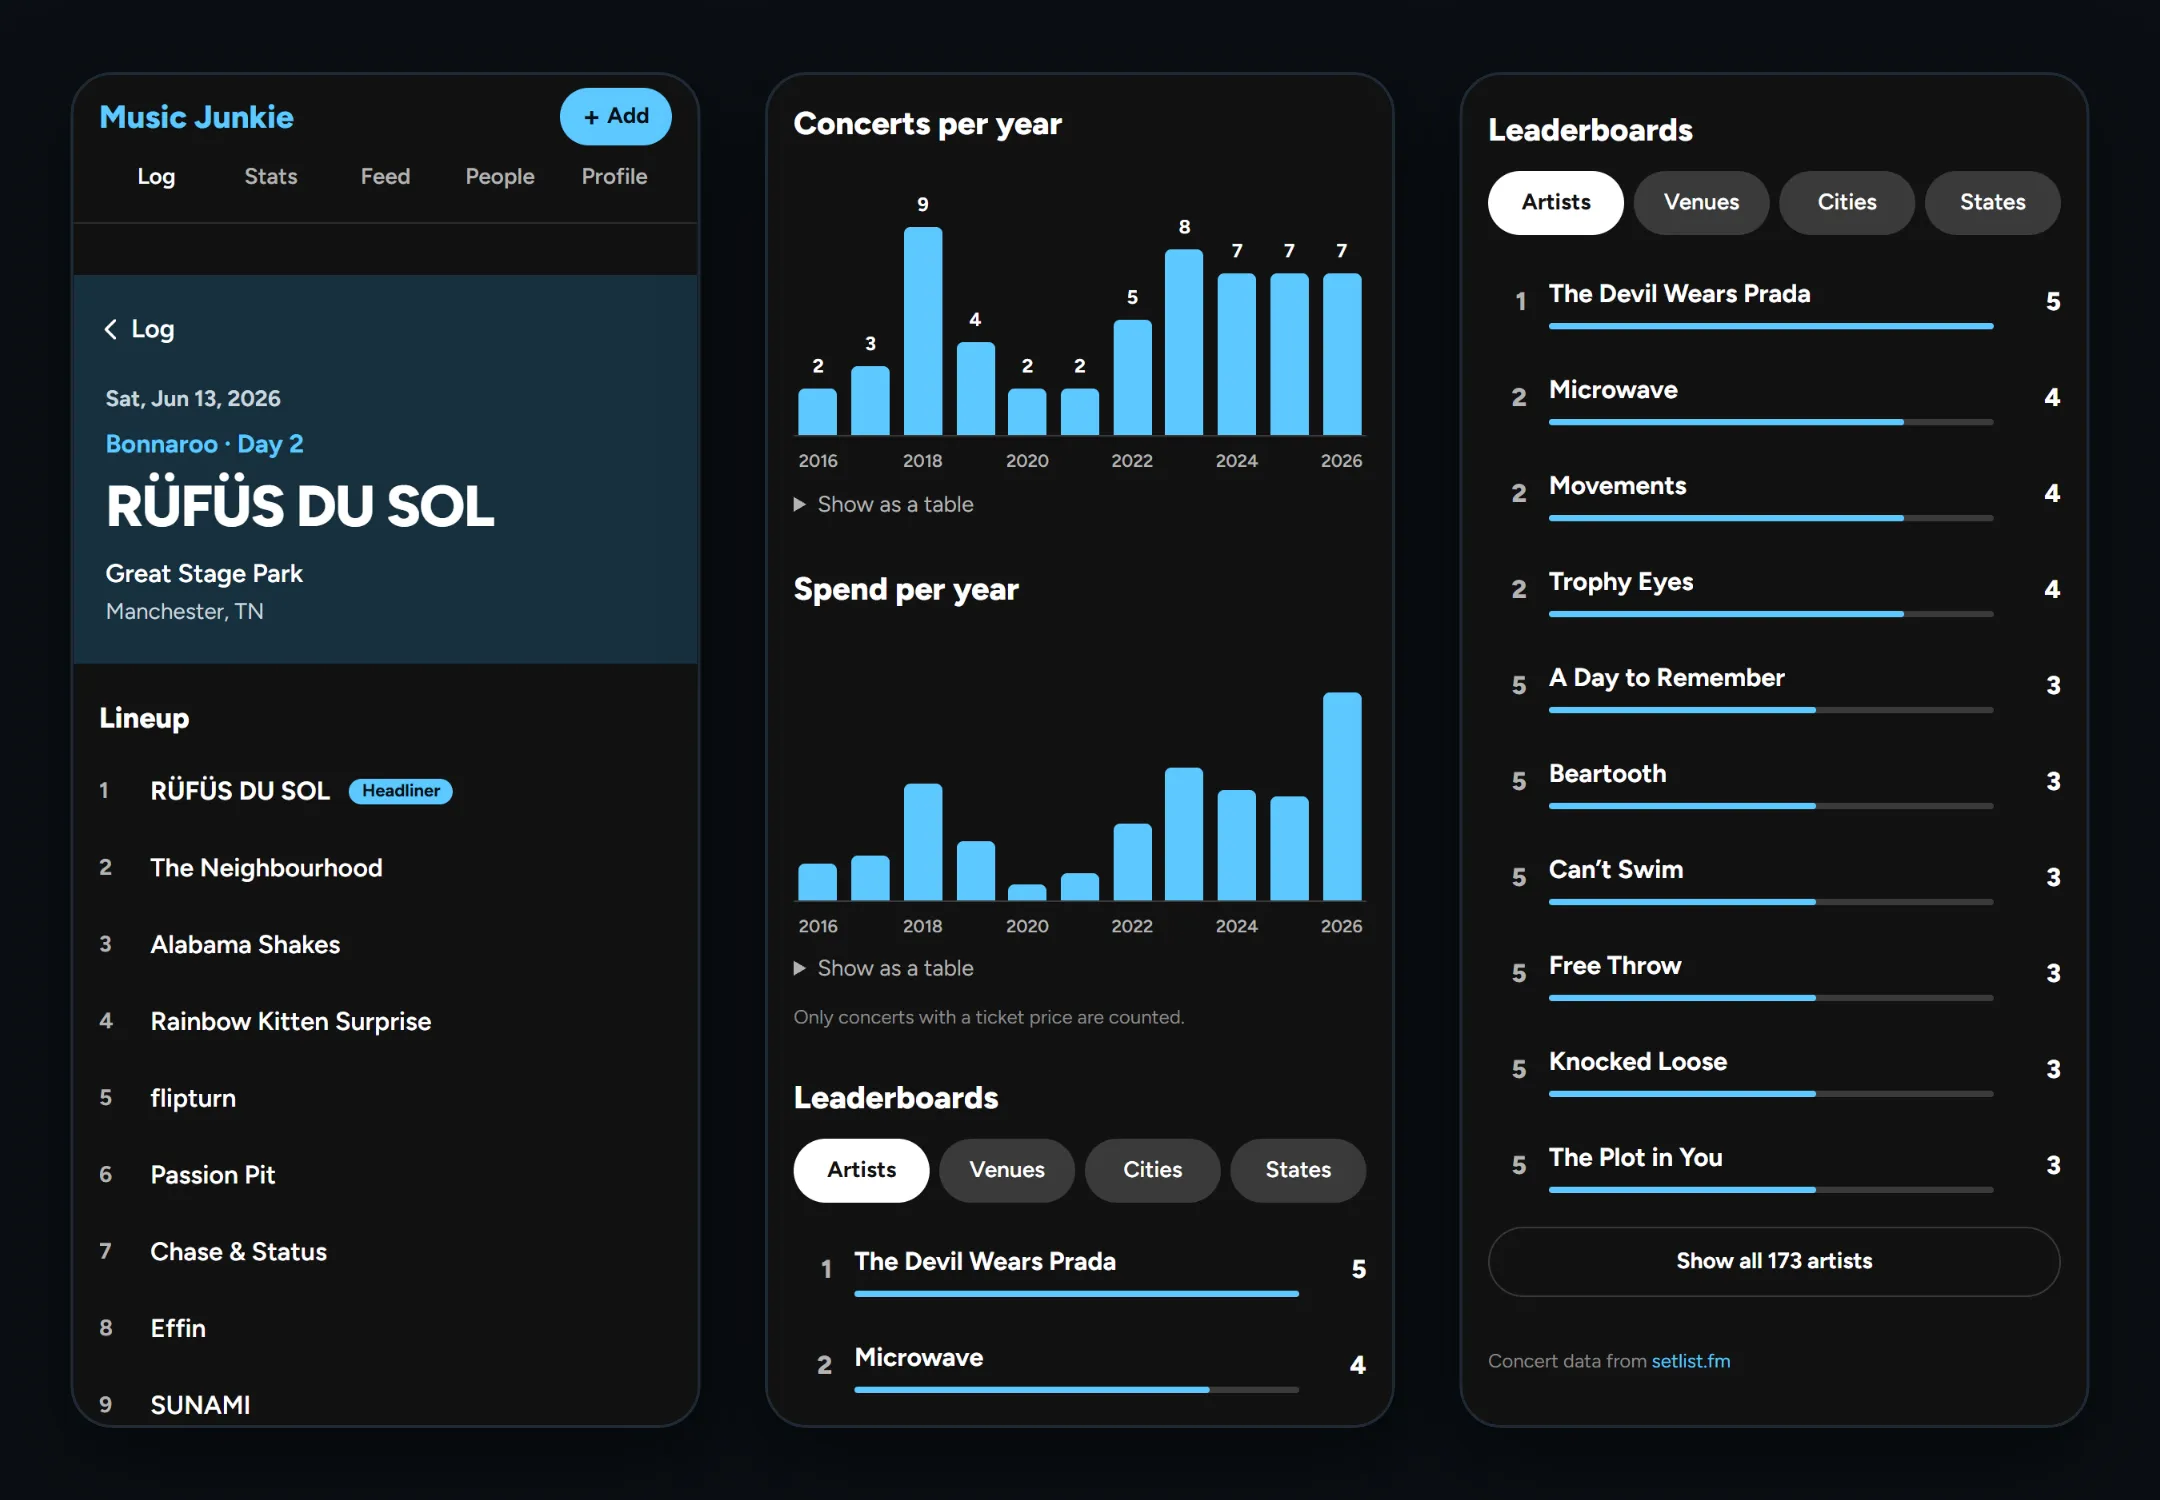
Task: Select Chase & Status in the lineup
Action: [239, 1252]
